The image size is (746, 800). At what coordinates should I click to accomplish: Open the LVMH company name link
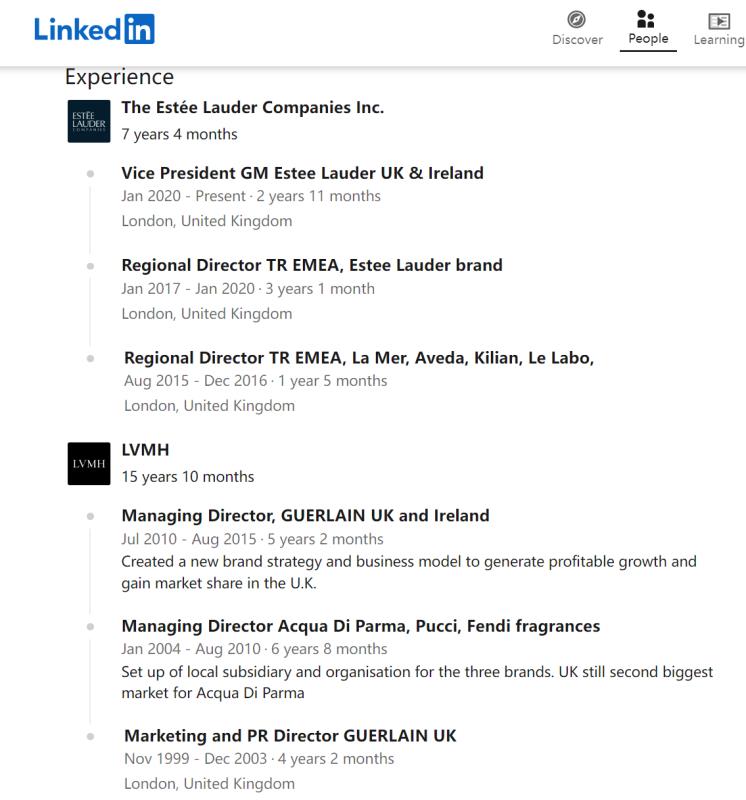(145, 449)
